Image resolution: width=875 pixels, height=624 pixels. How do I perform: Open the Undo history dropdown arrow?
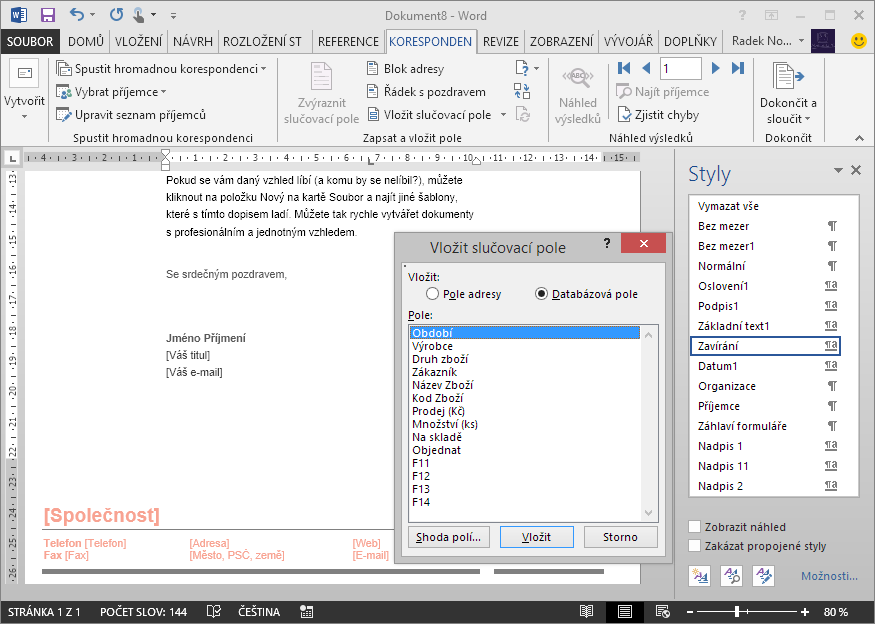93,15
